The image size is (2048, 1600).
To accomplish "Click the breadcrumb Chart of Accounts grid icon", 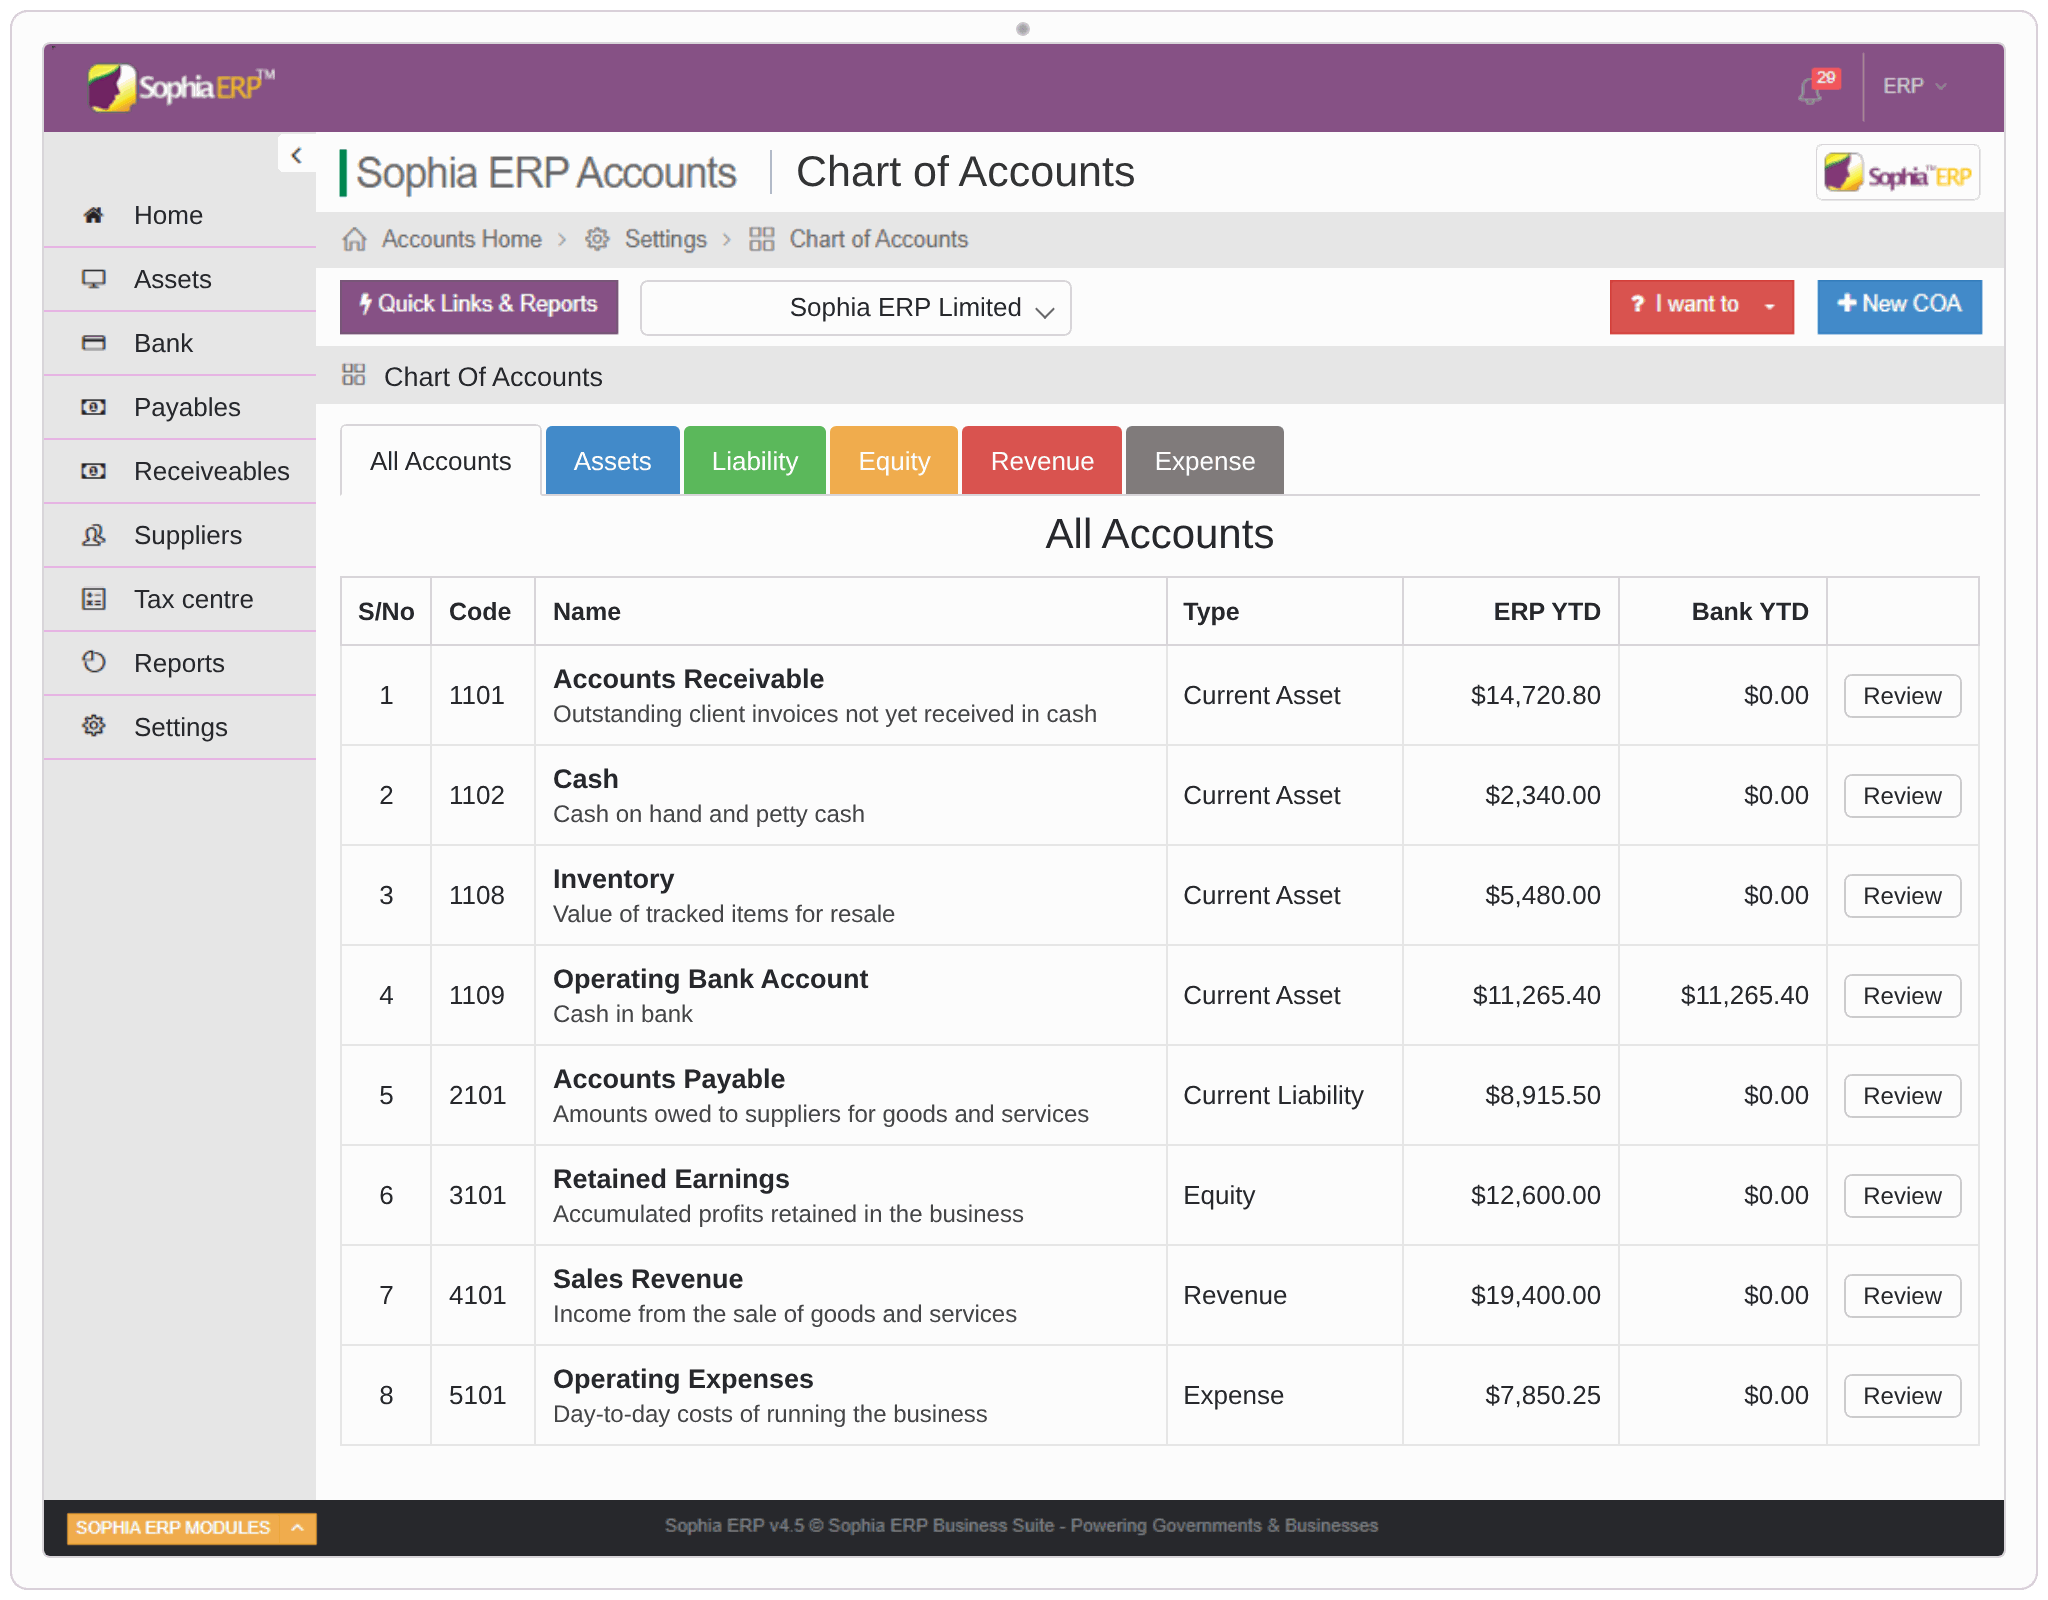I will tap(762, 239).
